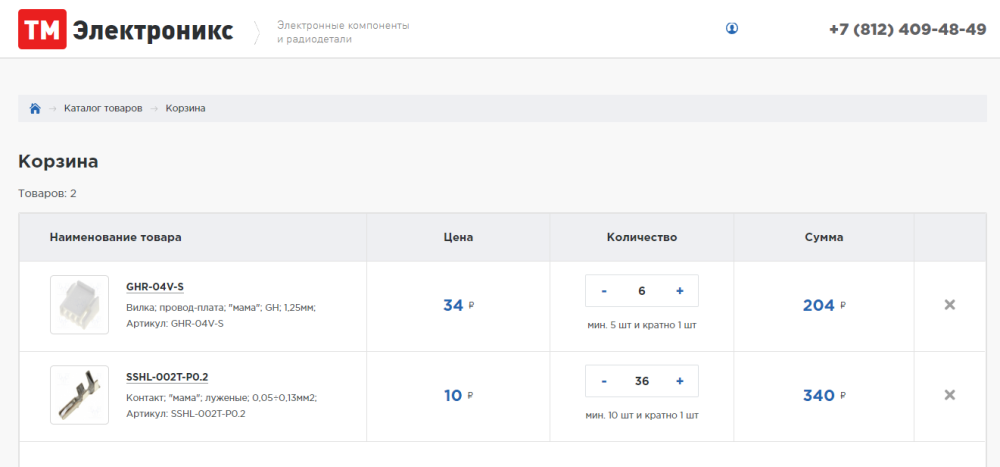
Task: Edit the quantity field showing 36
Action: [642, 381]
